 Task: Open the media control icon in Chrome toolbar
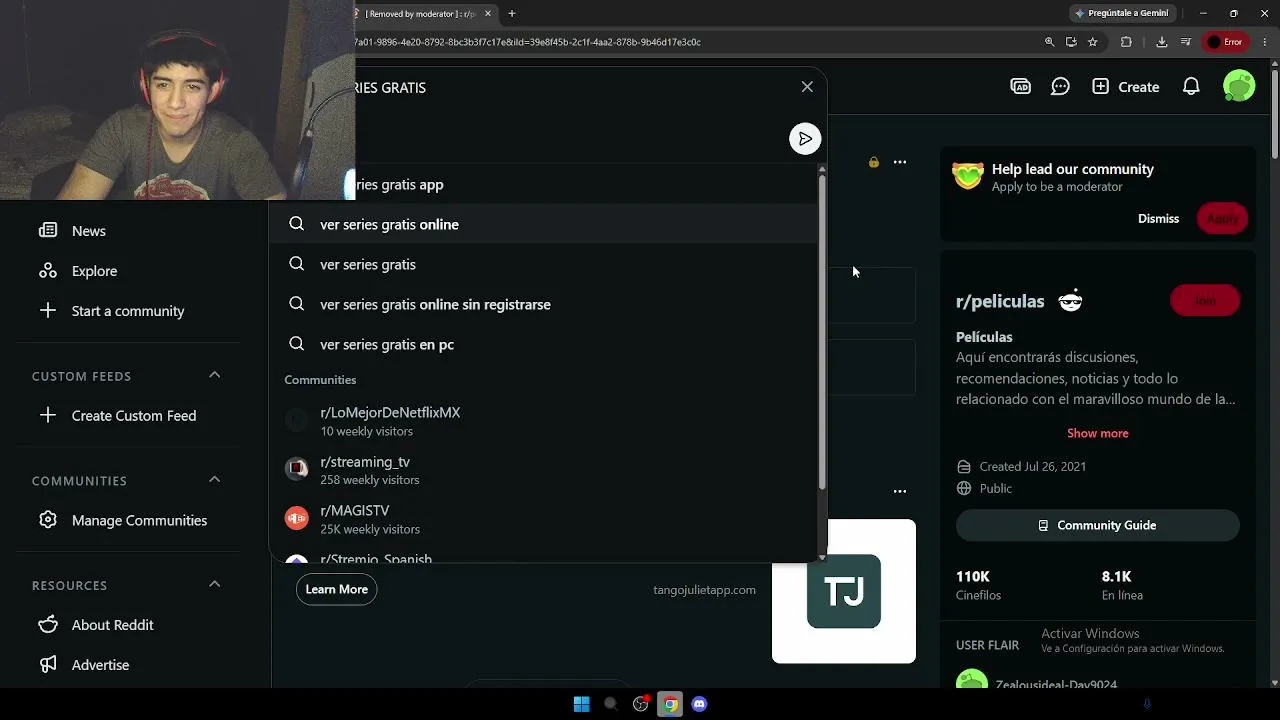1186,42
